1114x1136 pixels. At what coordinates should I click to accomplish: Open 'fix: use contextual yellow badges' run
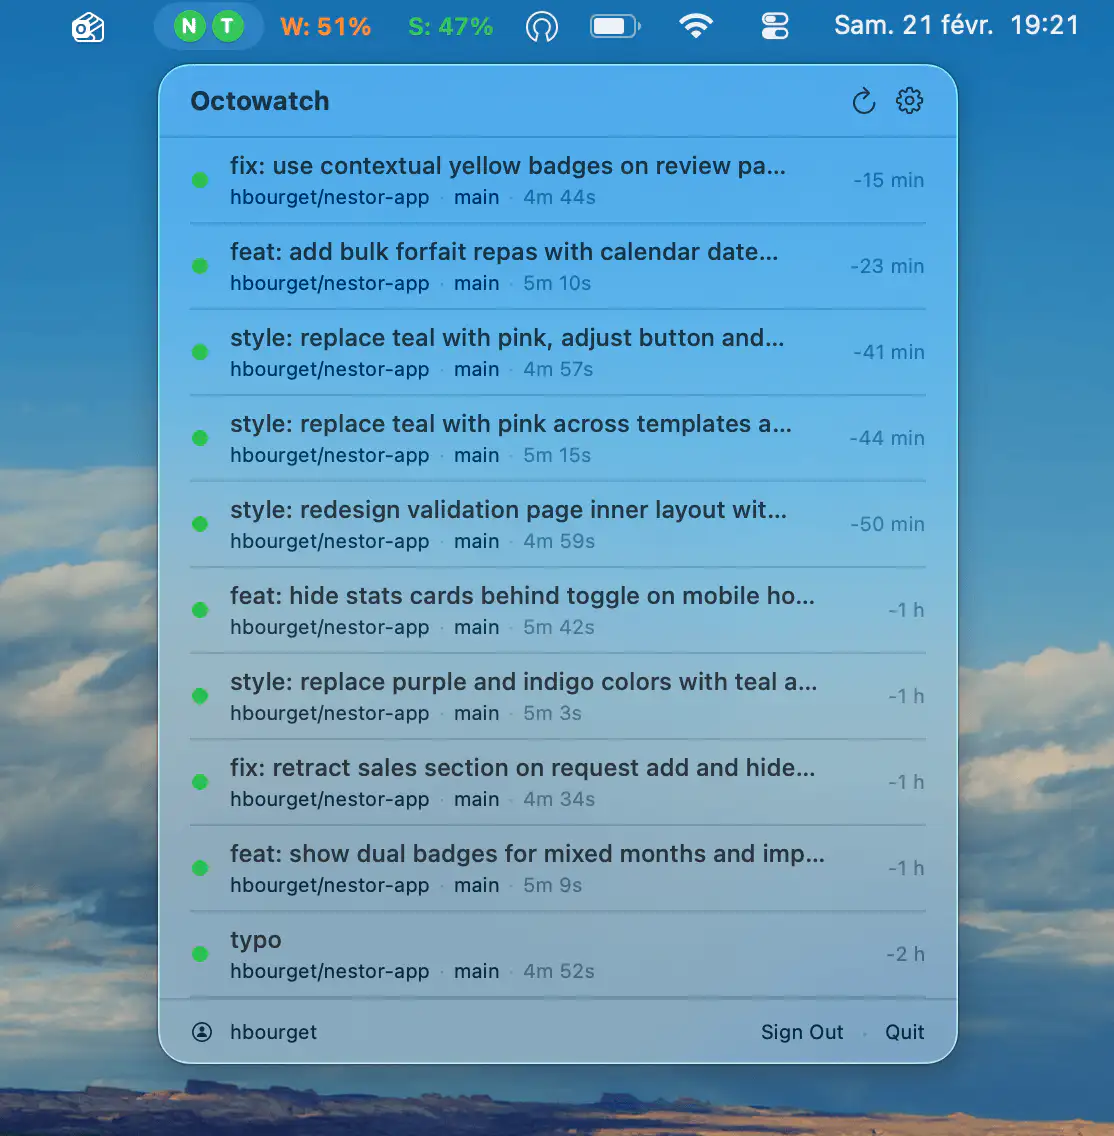tap(558, 180)
